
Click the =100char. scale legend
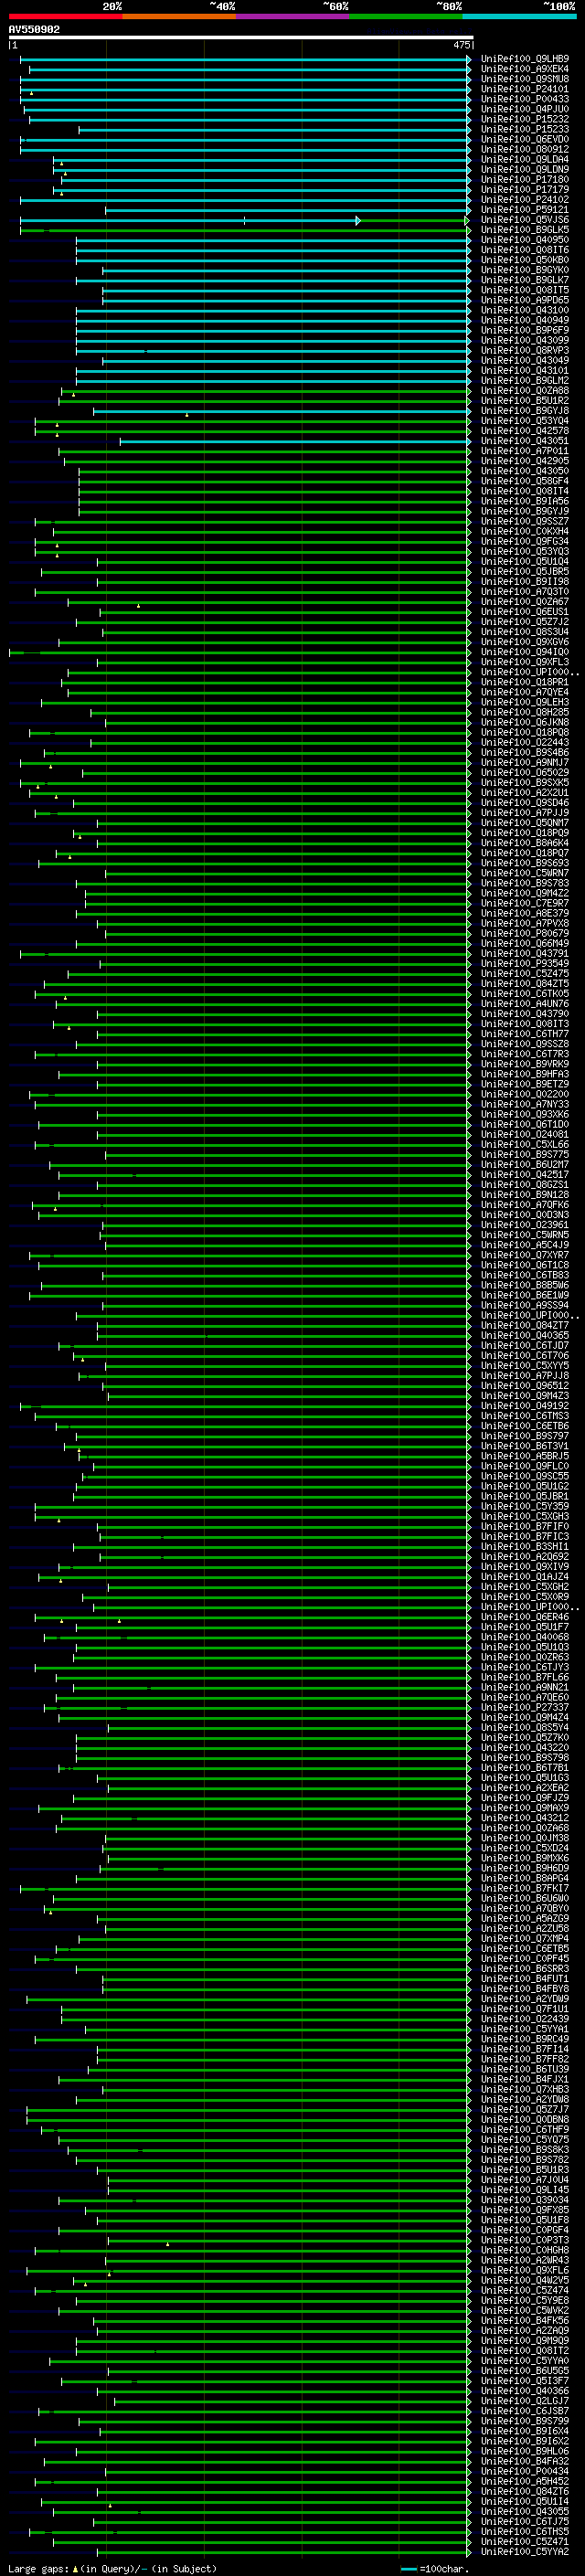[x=435, y=2568]
